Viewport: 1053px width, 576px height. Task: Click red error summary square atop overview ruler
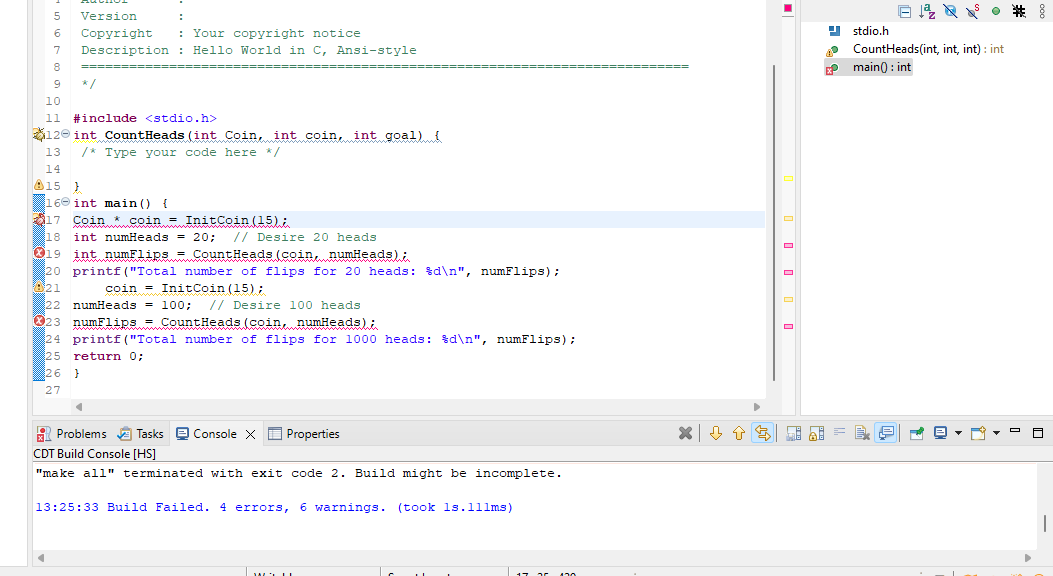coord(788,8)
